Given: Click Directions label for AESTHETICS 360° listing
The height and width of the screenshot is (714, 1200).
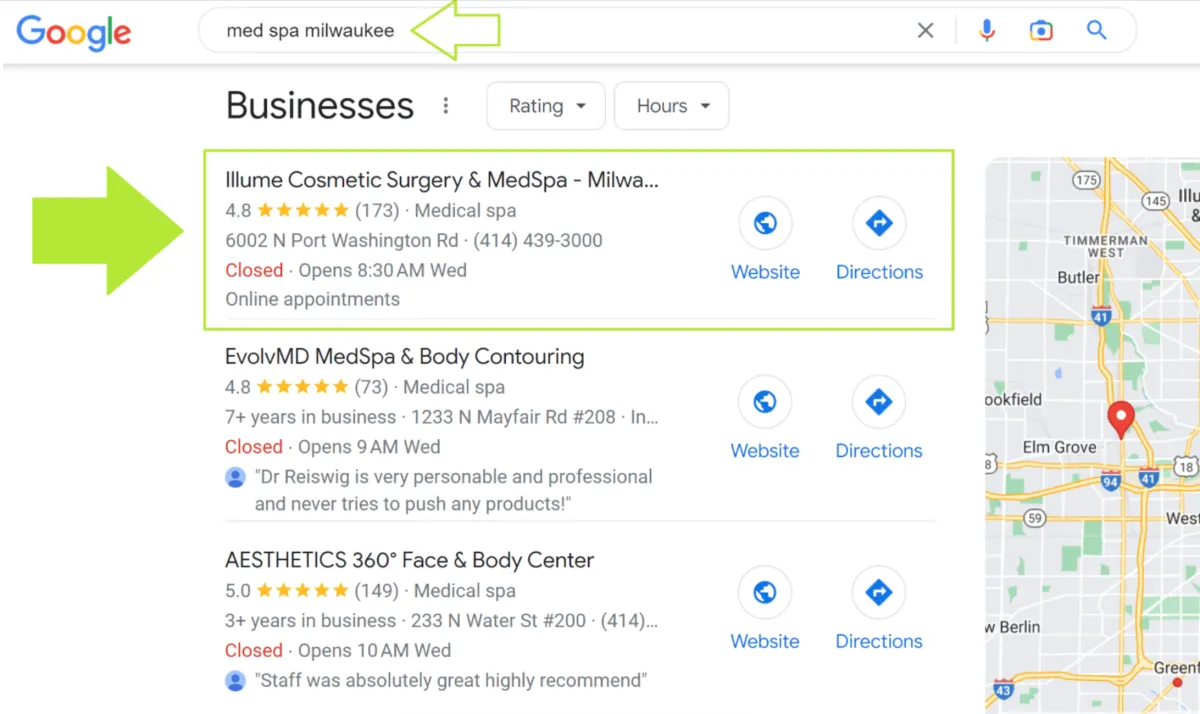Looking at the screenshot, I should pyautogui.click(x=879, y=642).
